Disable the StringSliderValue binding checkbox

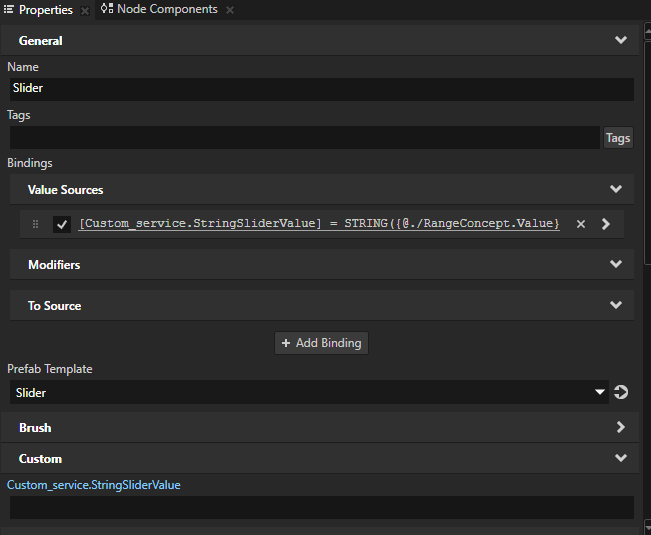point(62,225)
